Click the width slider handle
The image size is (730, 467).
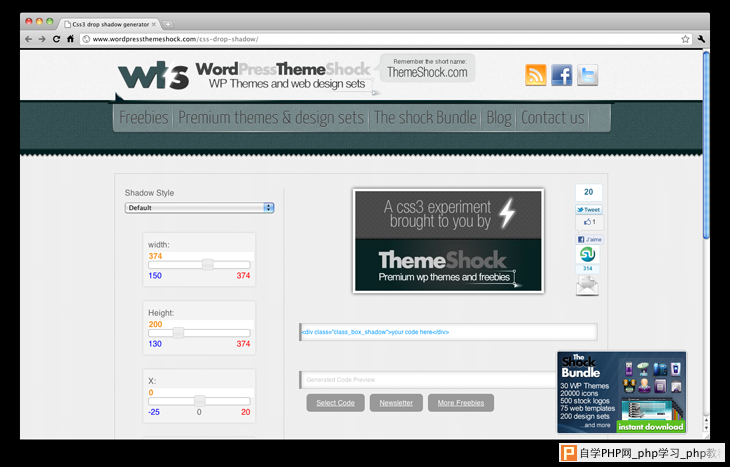point(208,264)
